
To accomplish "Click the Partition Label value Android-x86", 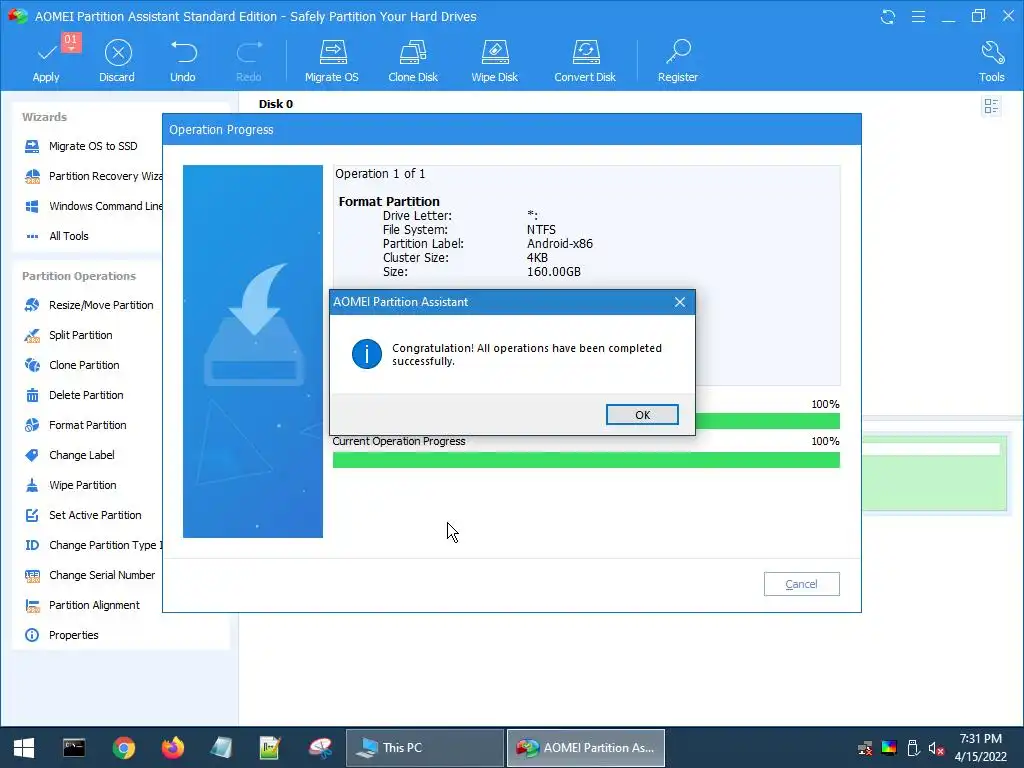I will click(560, 244).
